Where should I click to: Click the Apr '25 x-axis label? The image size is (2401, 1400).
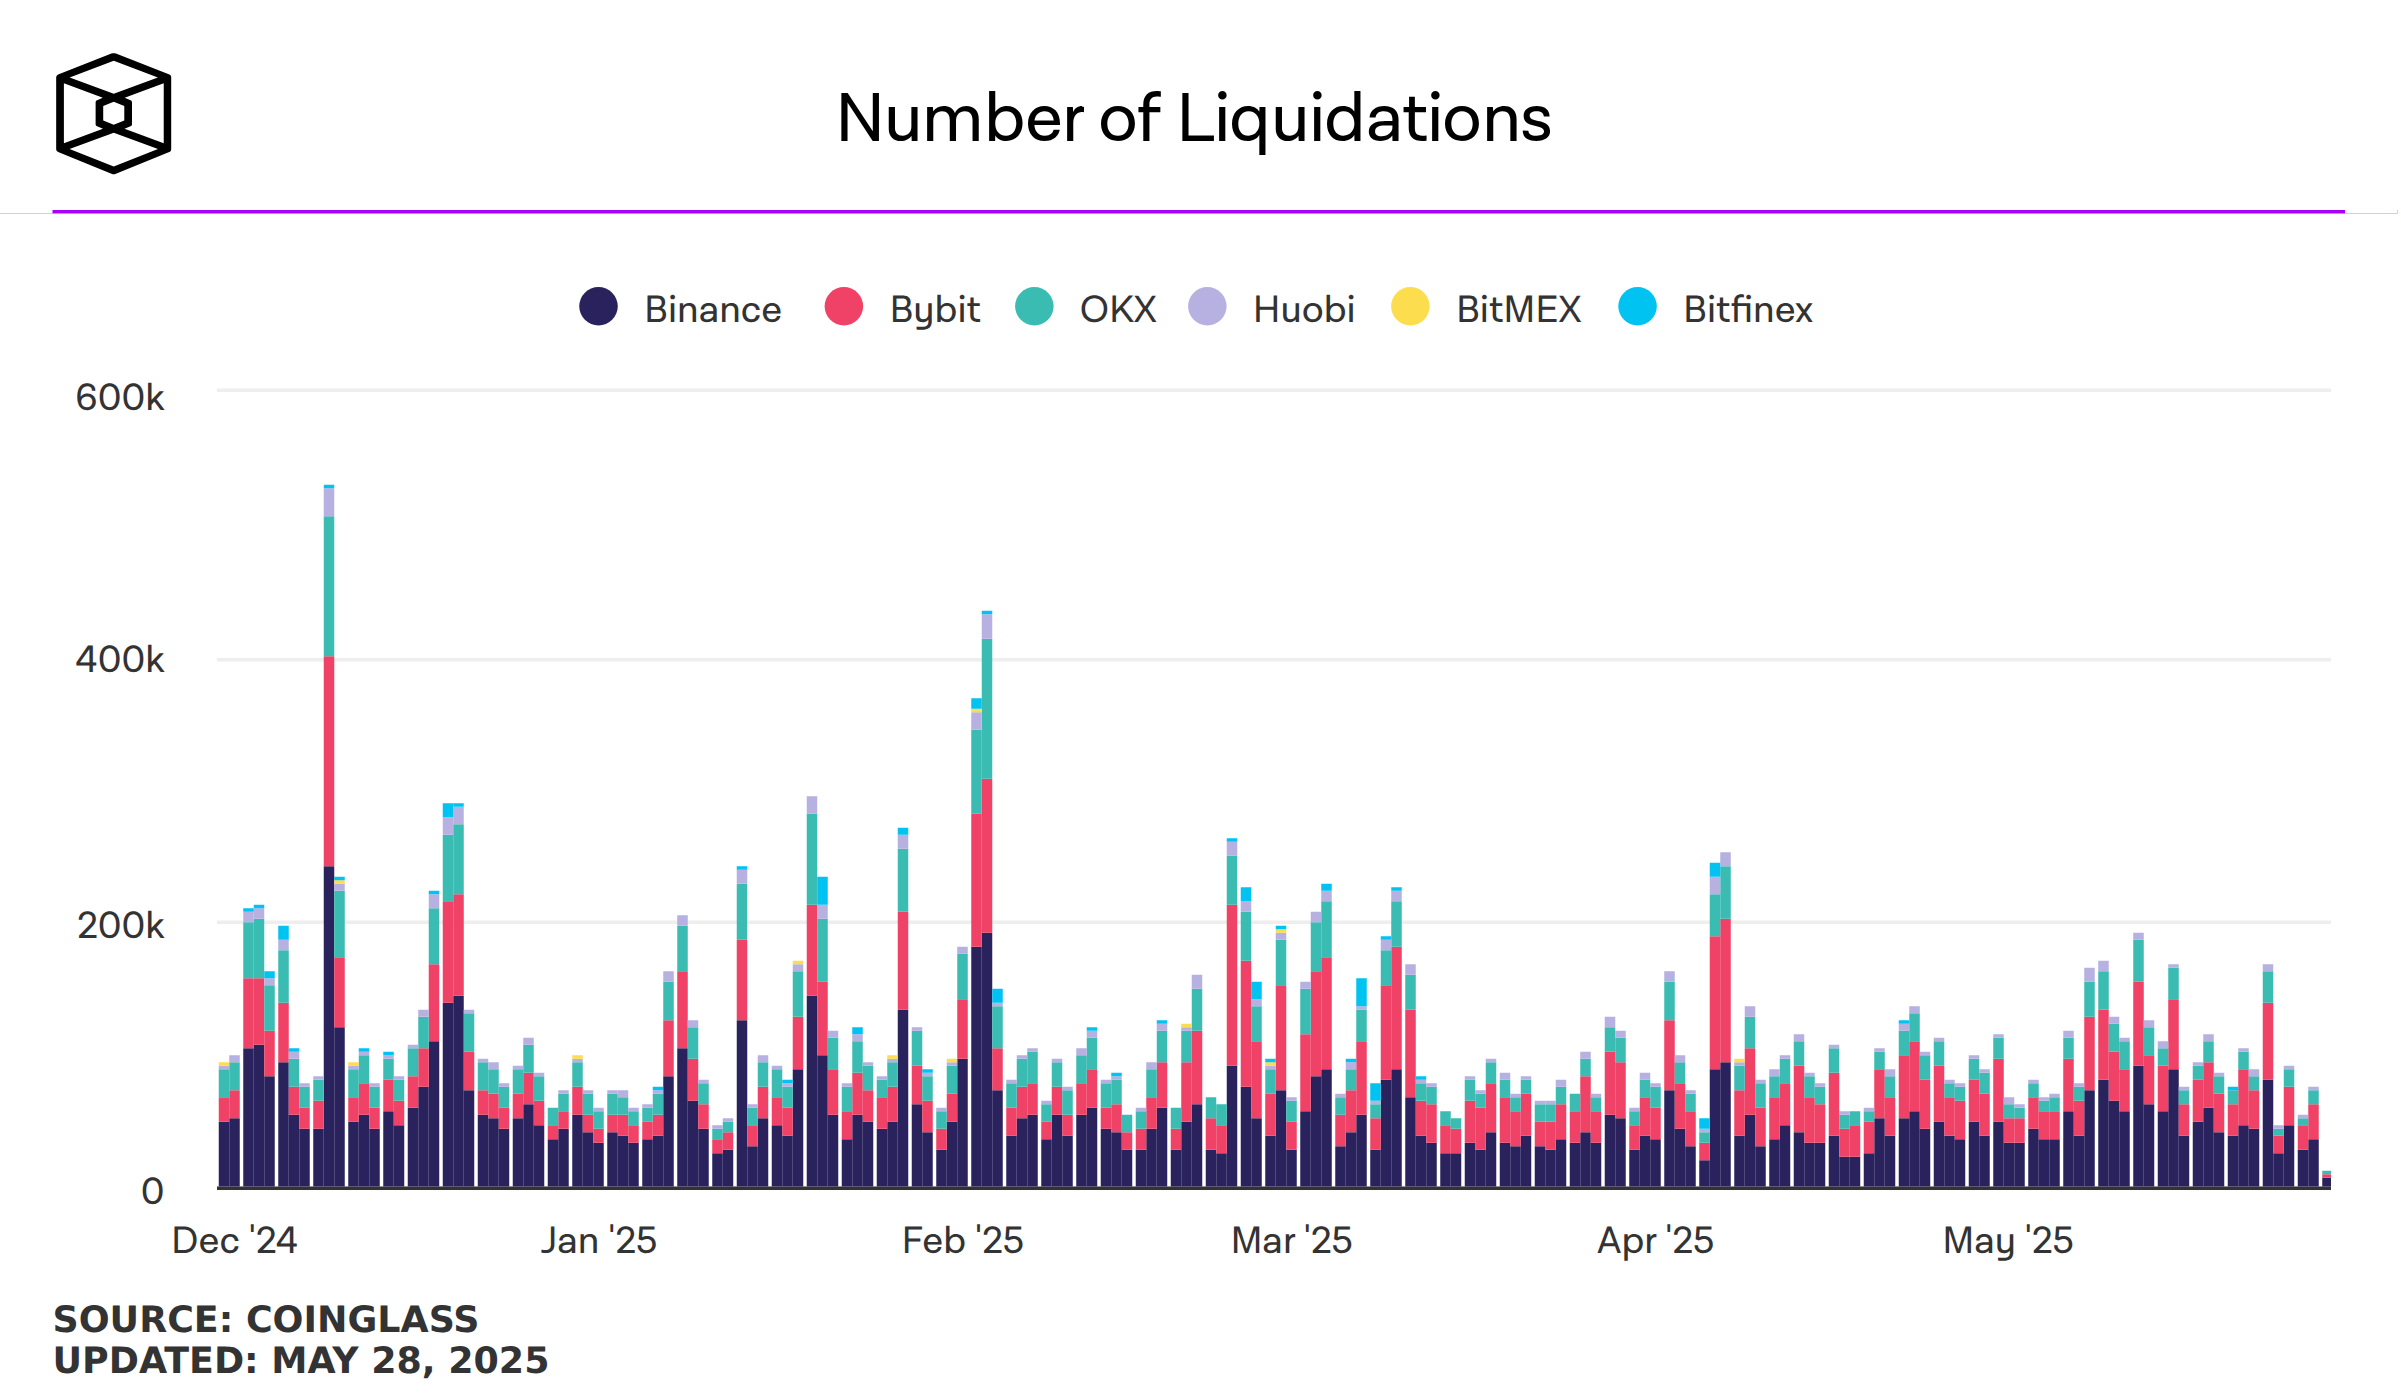point(1656,1241)
